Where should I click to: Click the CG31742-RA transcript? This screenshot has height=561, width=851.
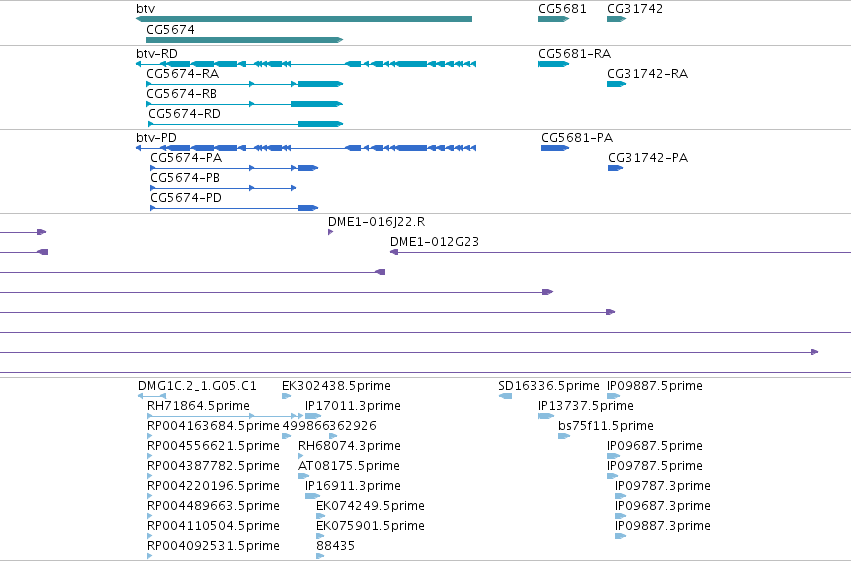coord(617,84)
